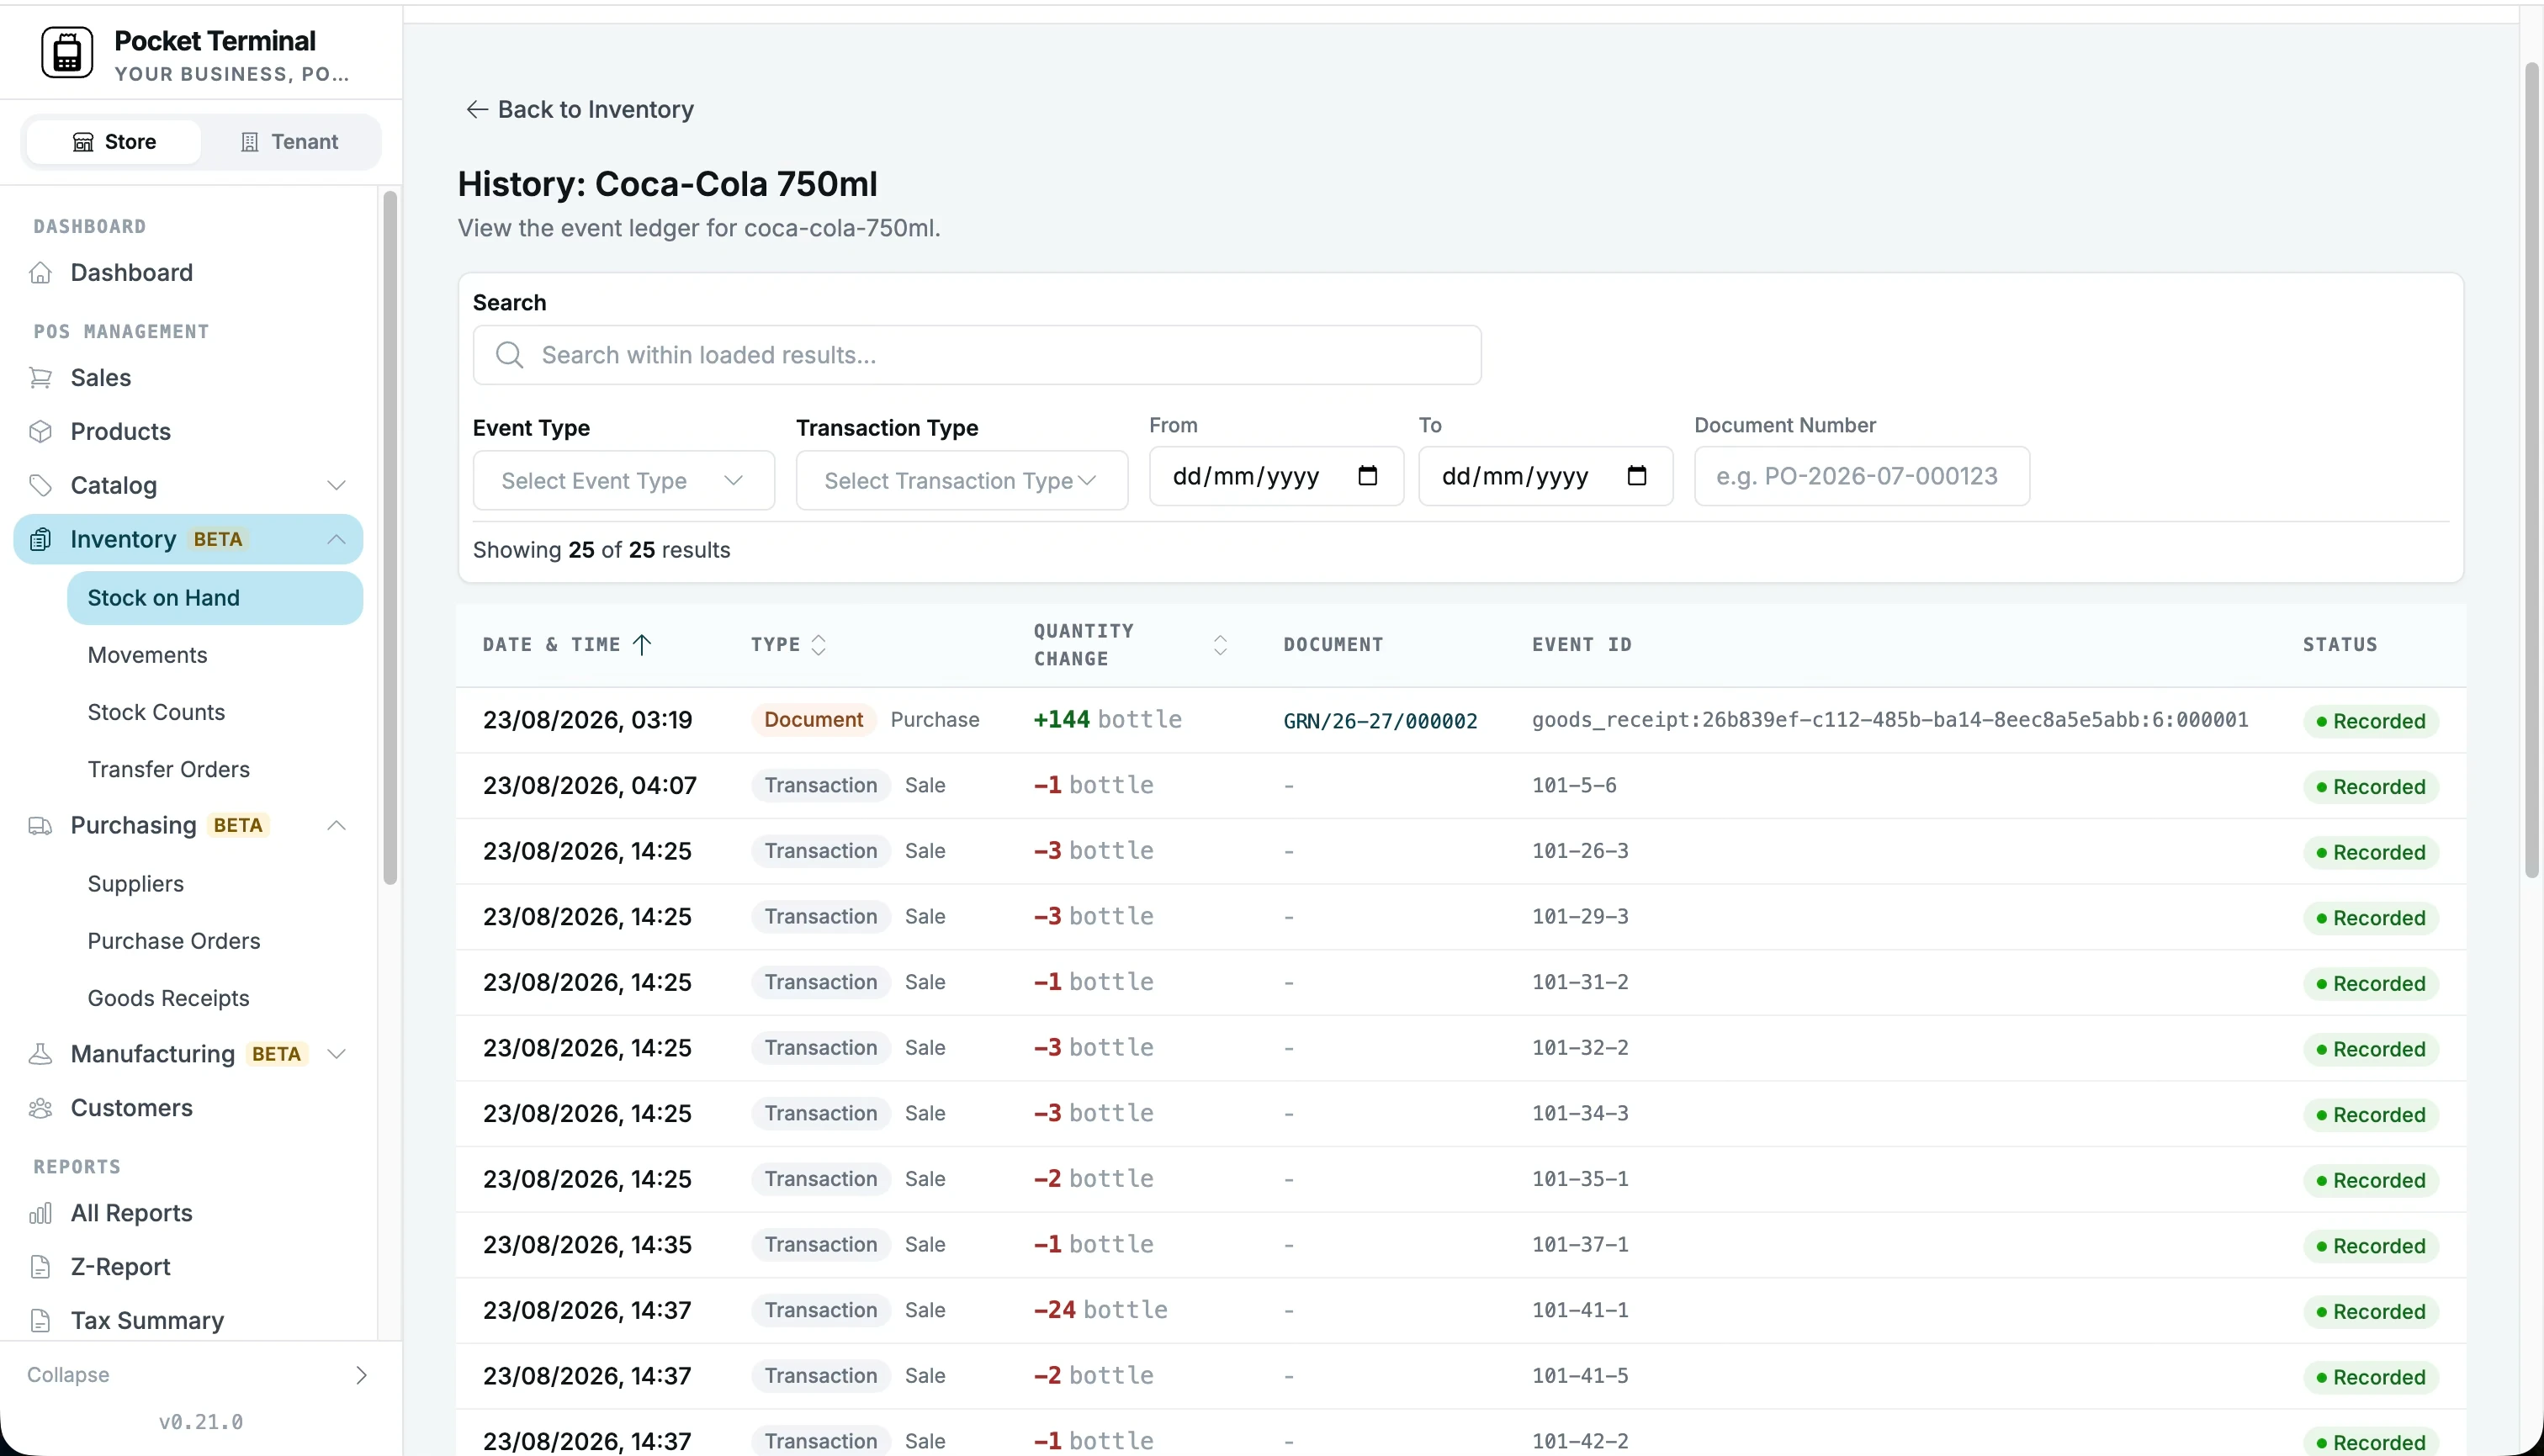Click the Manufacturing flask icon
This screenshot has height=1456, width=2544.
(40, 1054)
